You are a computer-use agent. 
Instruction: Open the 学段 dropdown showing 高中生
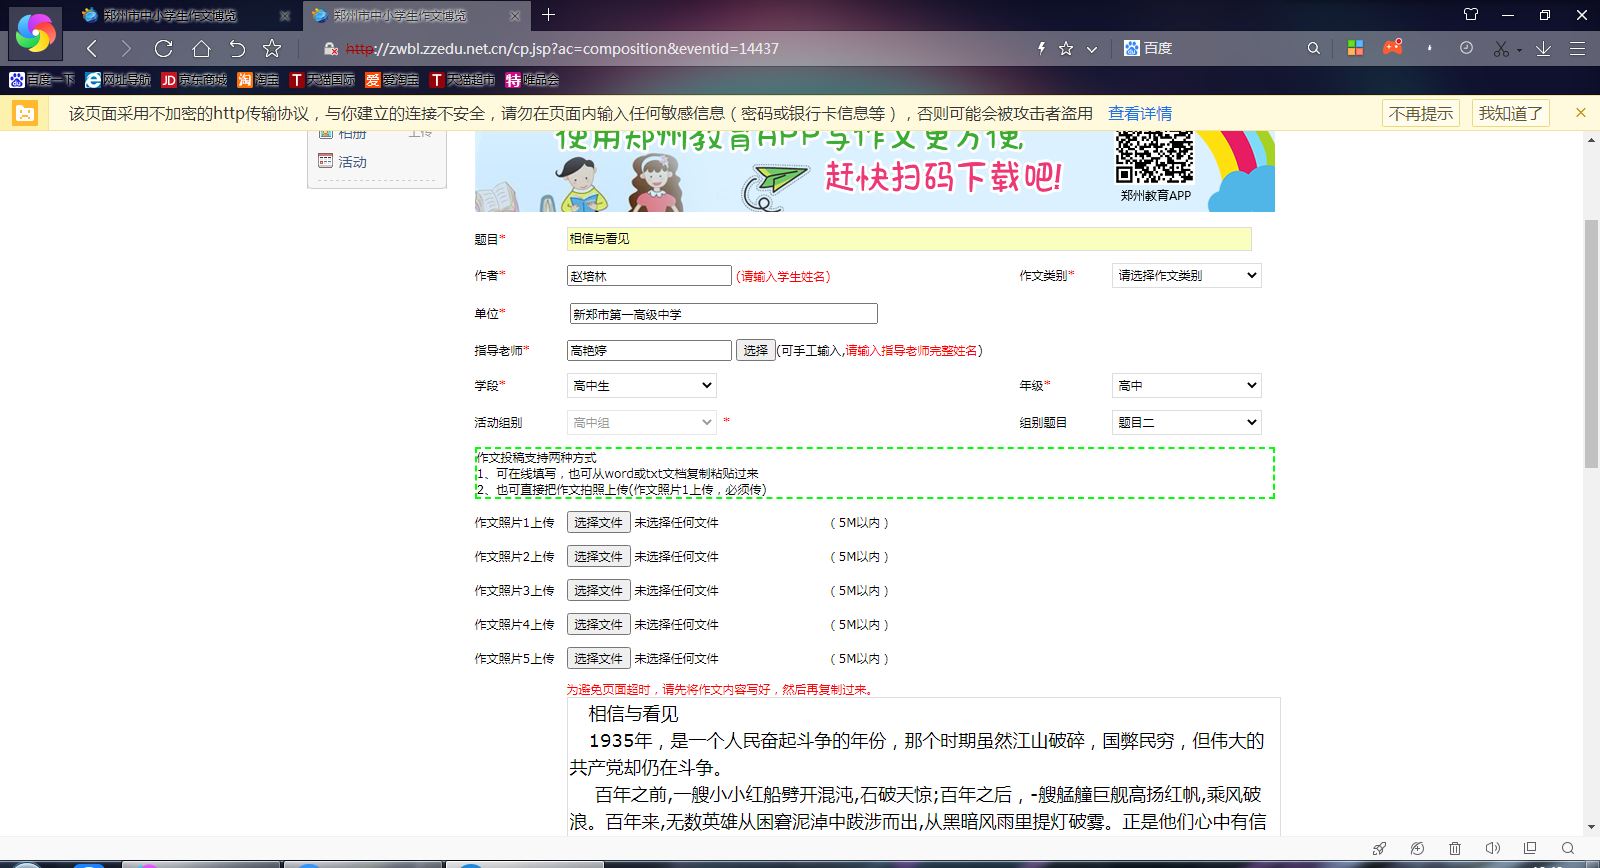click(641, 386)
